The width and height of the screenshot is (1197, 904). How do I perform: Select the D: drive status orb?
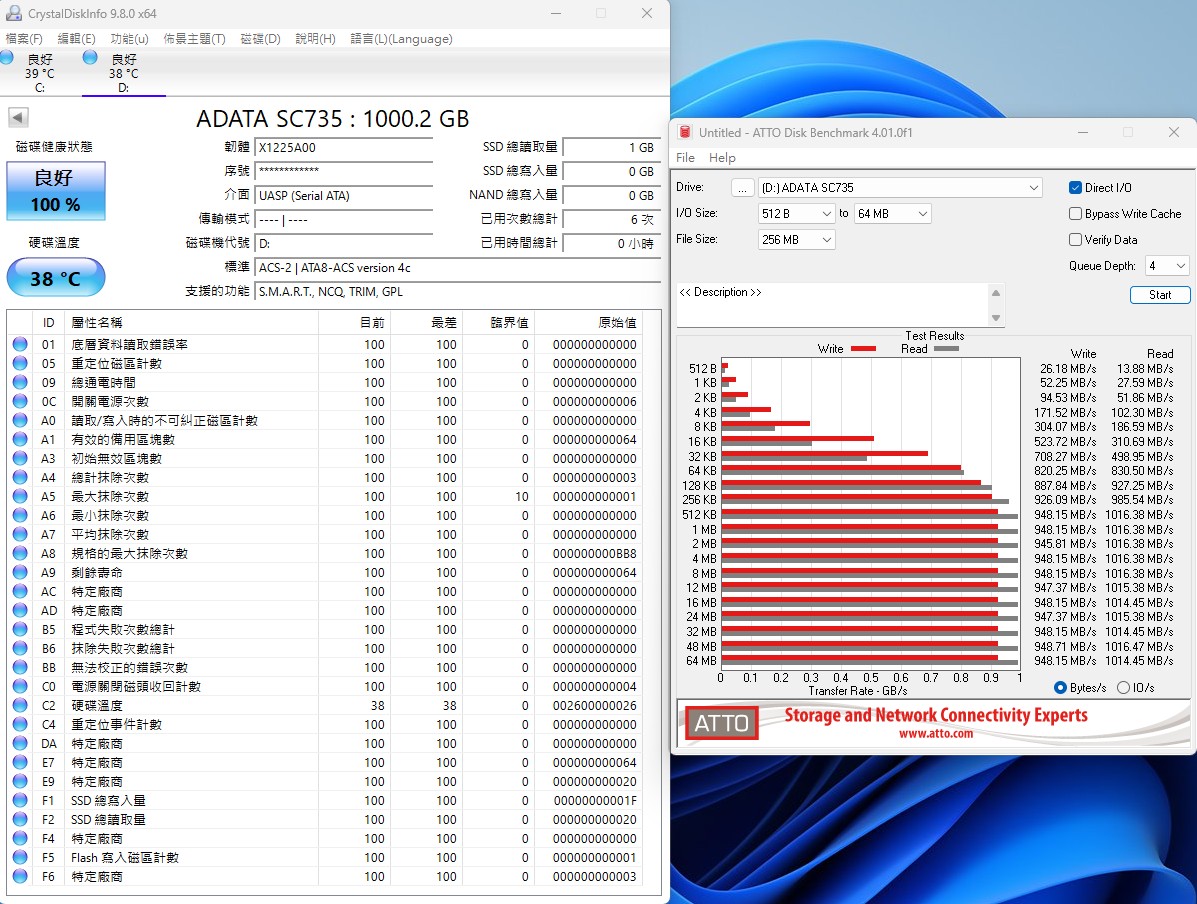click(x=90, y=57)
